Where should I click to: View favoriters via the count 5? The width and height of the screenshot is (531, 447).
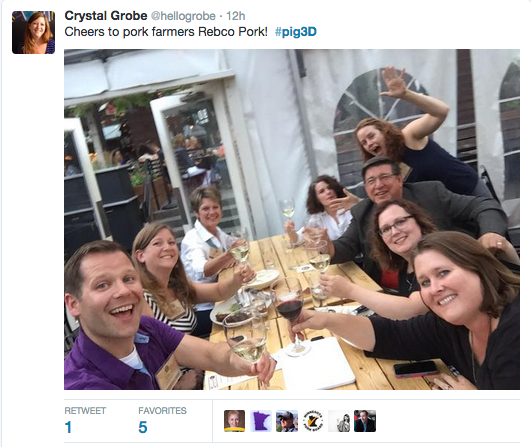(143, 427)
